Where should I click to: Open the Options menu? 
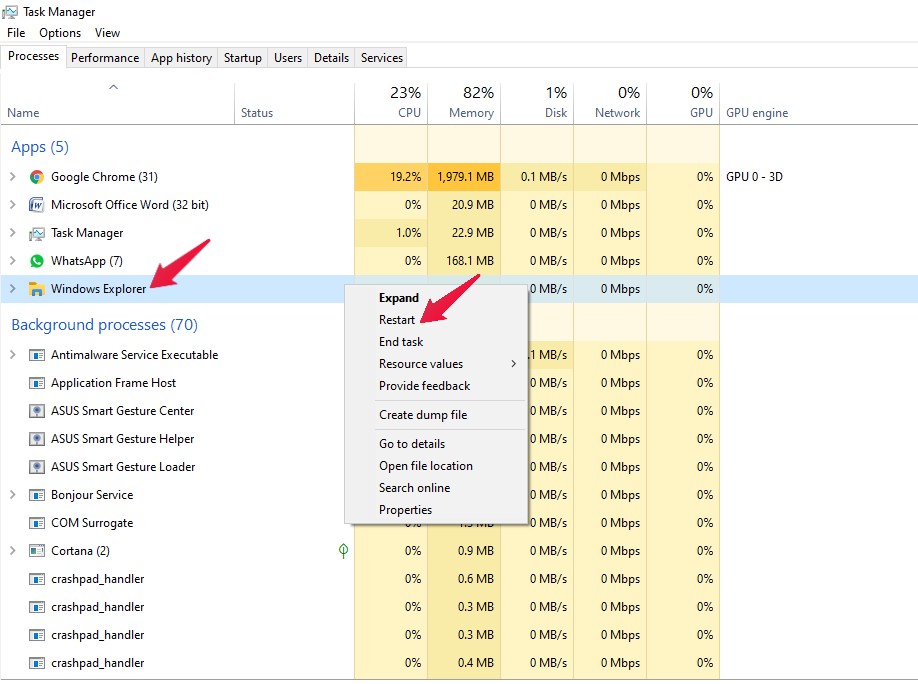[x=60, y=33]
